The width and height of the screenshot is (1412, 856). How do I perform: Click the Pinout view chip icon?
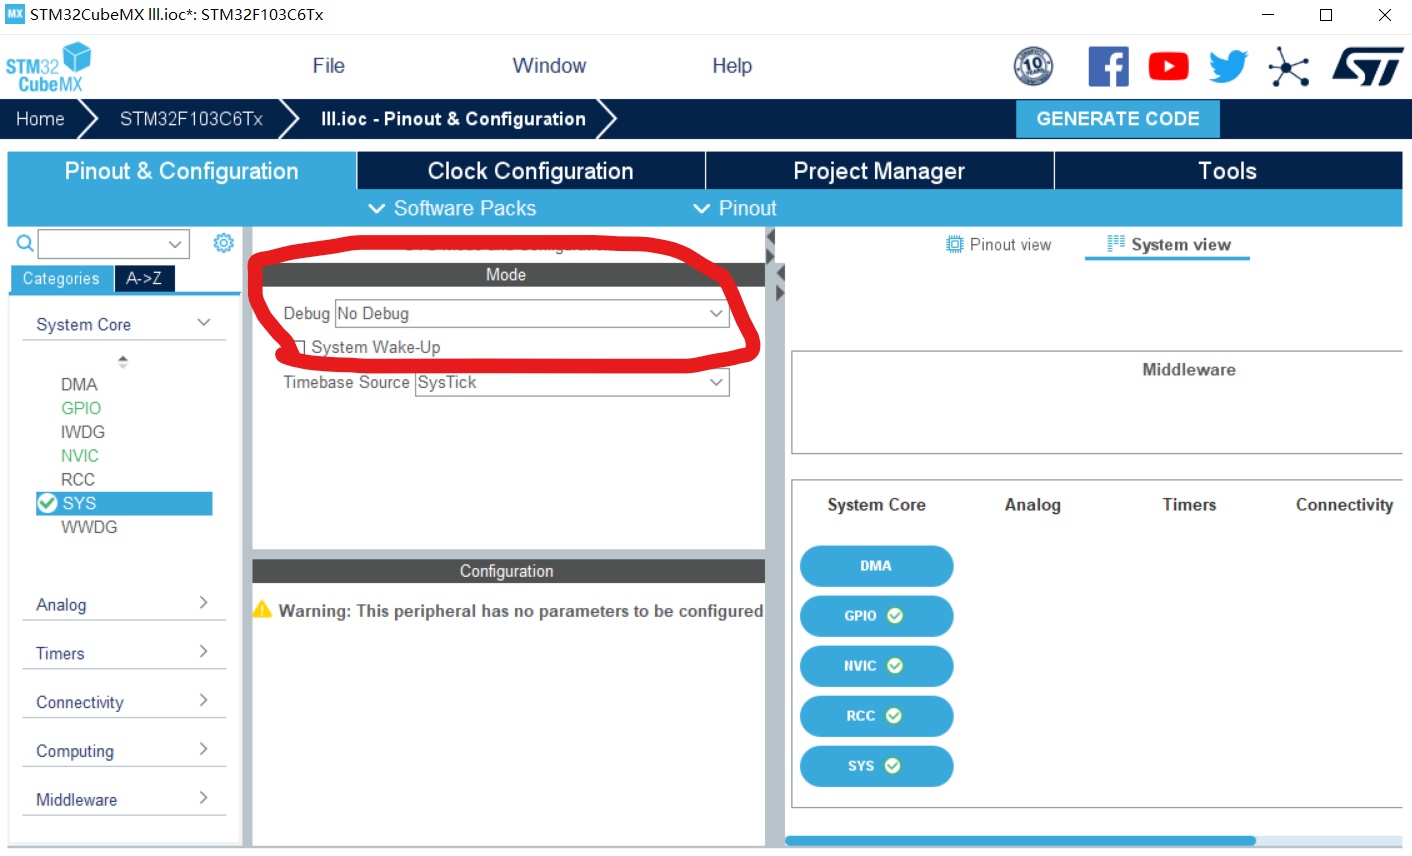(x=954, y=245)
